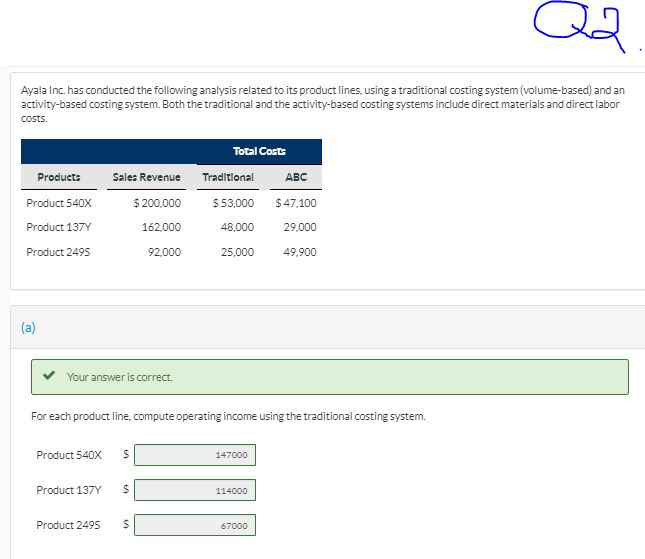Viewport: 645px width, 559px height.
Task: Click the 92,000 sales revenue cell
Action: tap(165, 252)
